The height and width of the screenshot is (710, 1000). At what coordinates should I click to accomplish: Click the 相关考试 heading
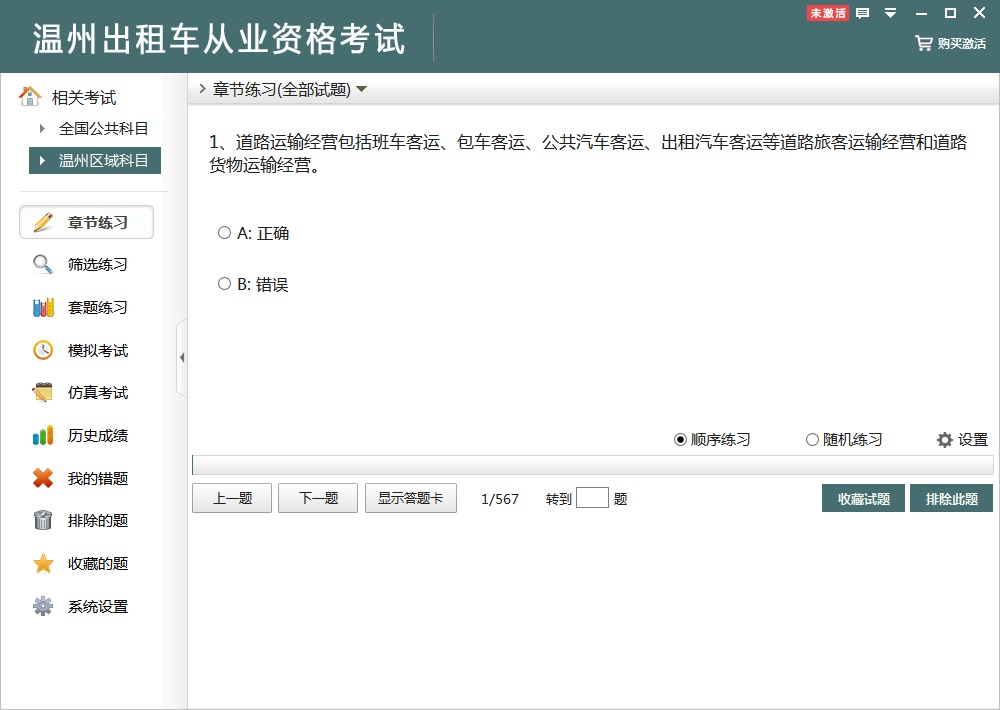pyautogui.click(x=84, y=97)
